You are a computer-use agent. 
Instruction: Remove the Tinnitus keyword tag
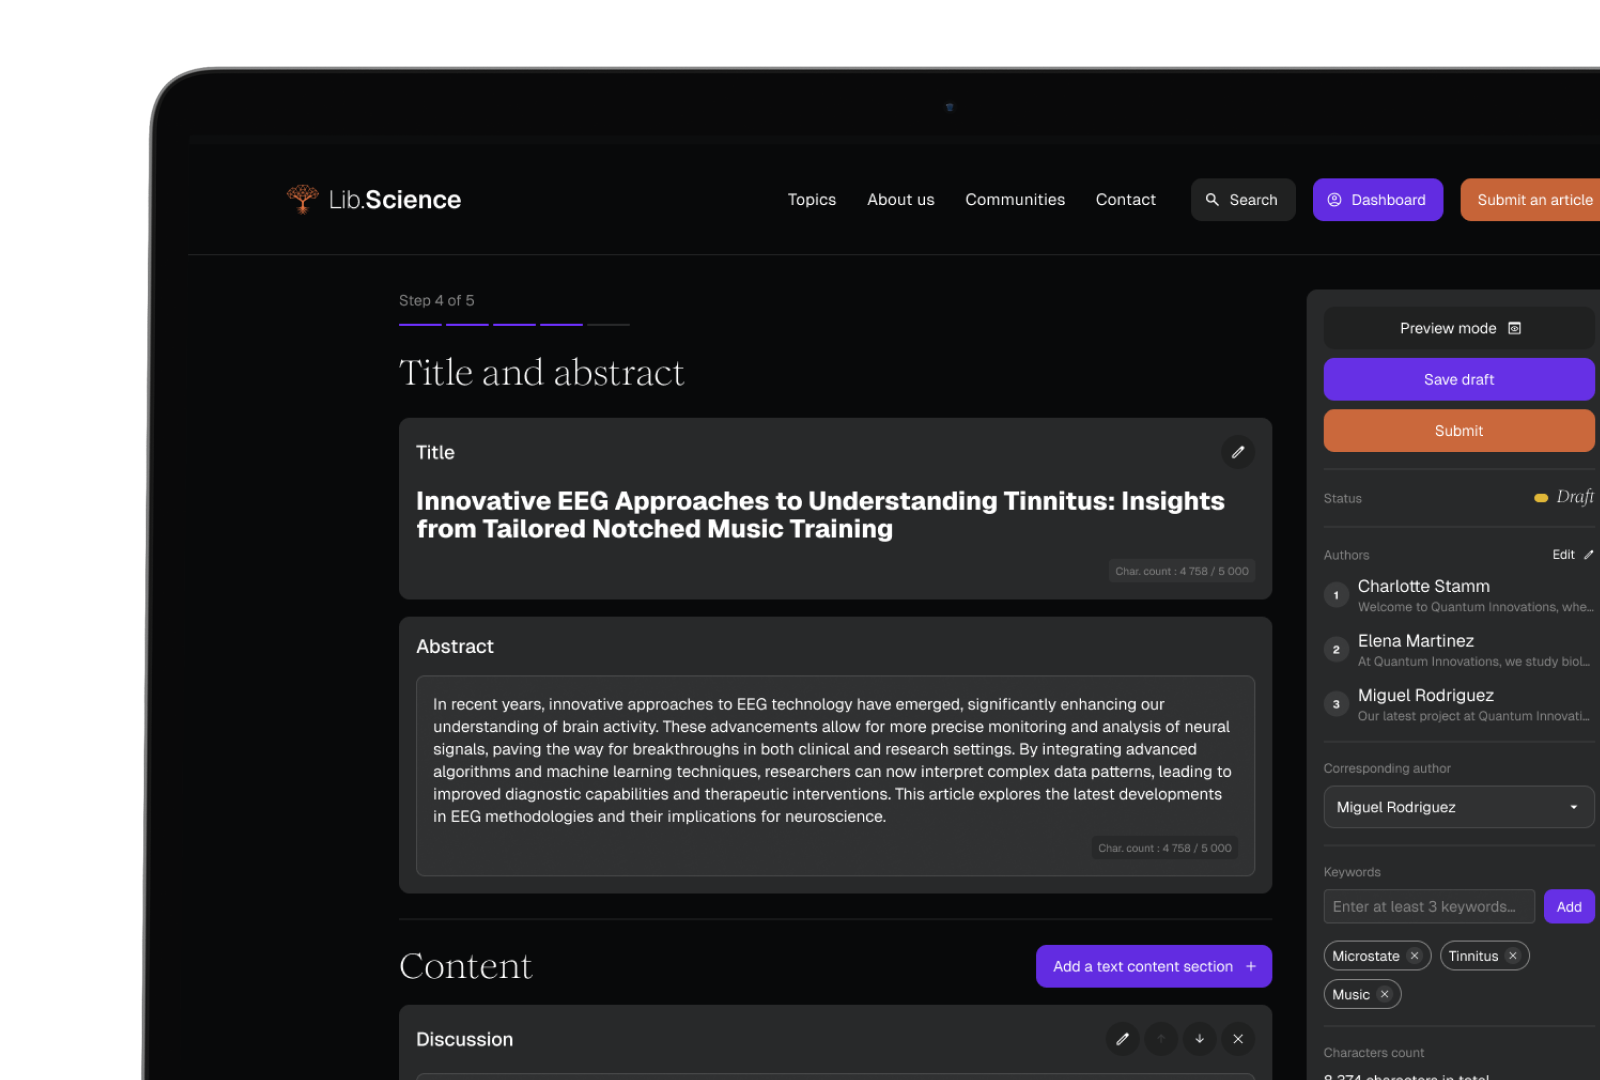click(x=1512, y=956)
